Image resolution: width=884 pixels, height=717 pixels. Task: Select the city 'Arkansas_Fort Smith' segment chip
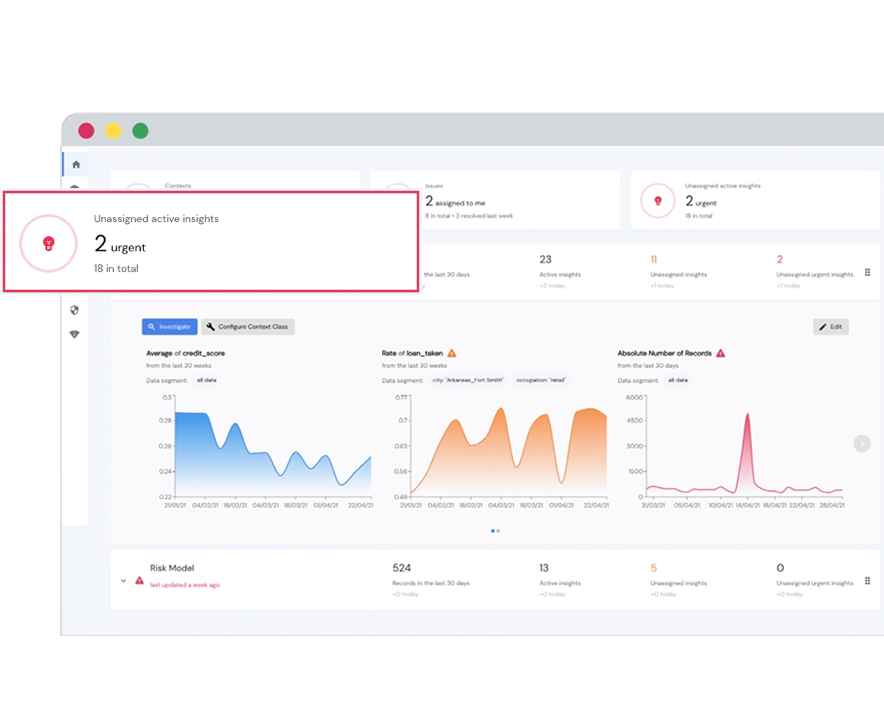(x=468, y=380)
